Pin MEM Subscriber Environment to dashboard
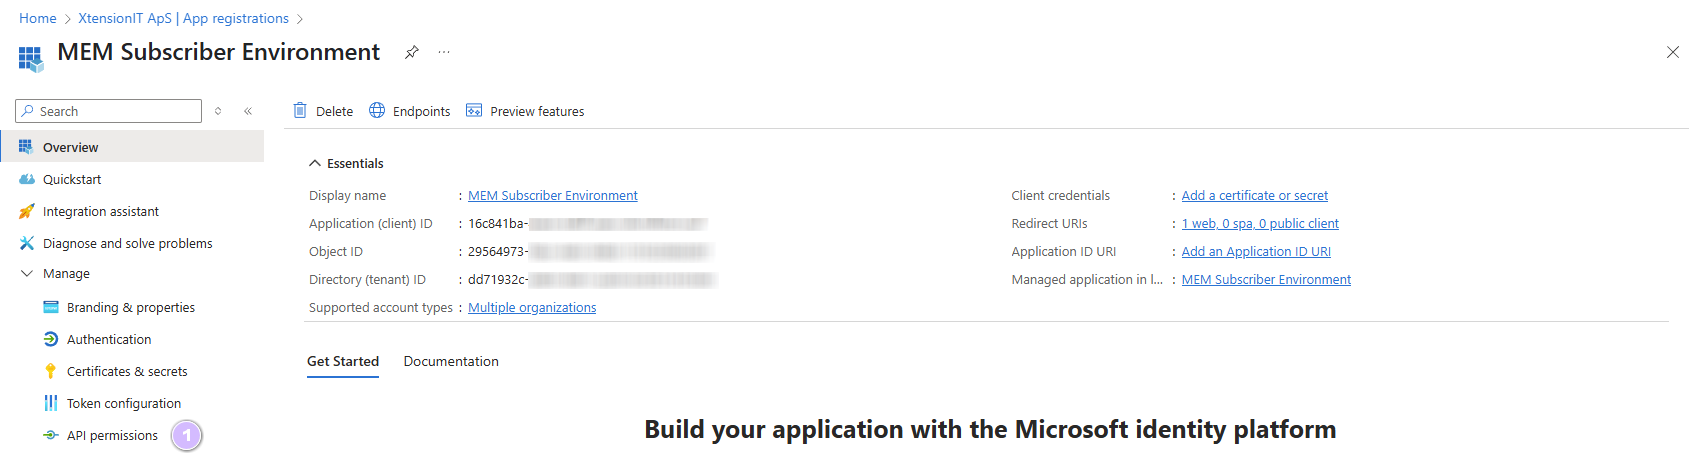Viewport: 1705px width, 456px height. click(x=411, y=52)
